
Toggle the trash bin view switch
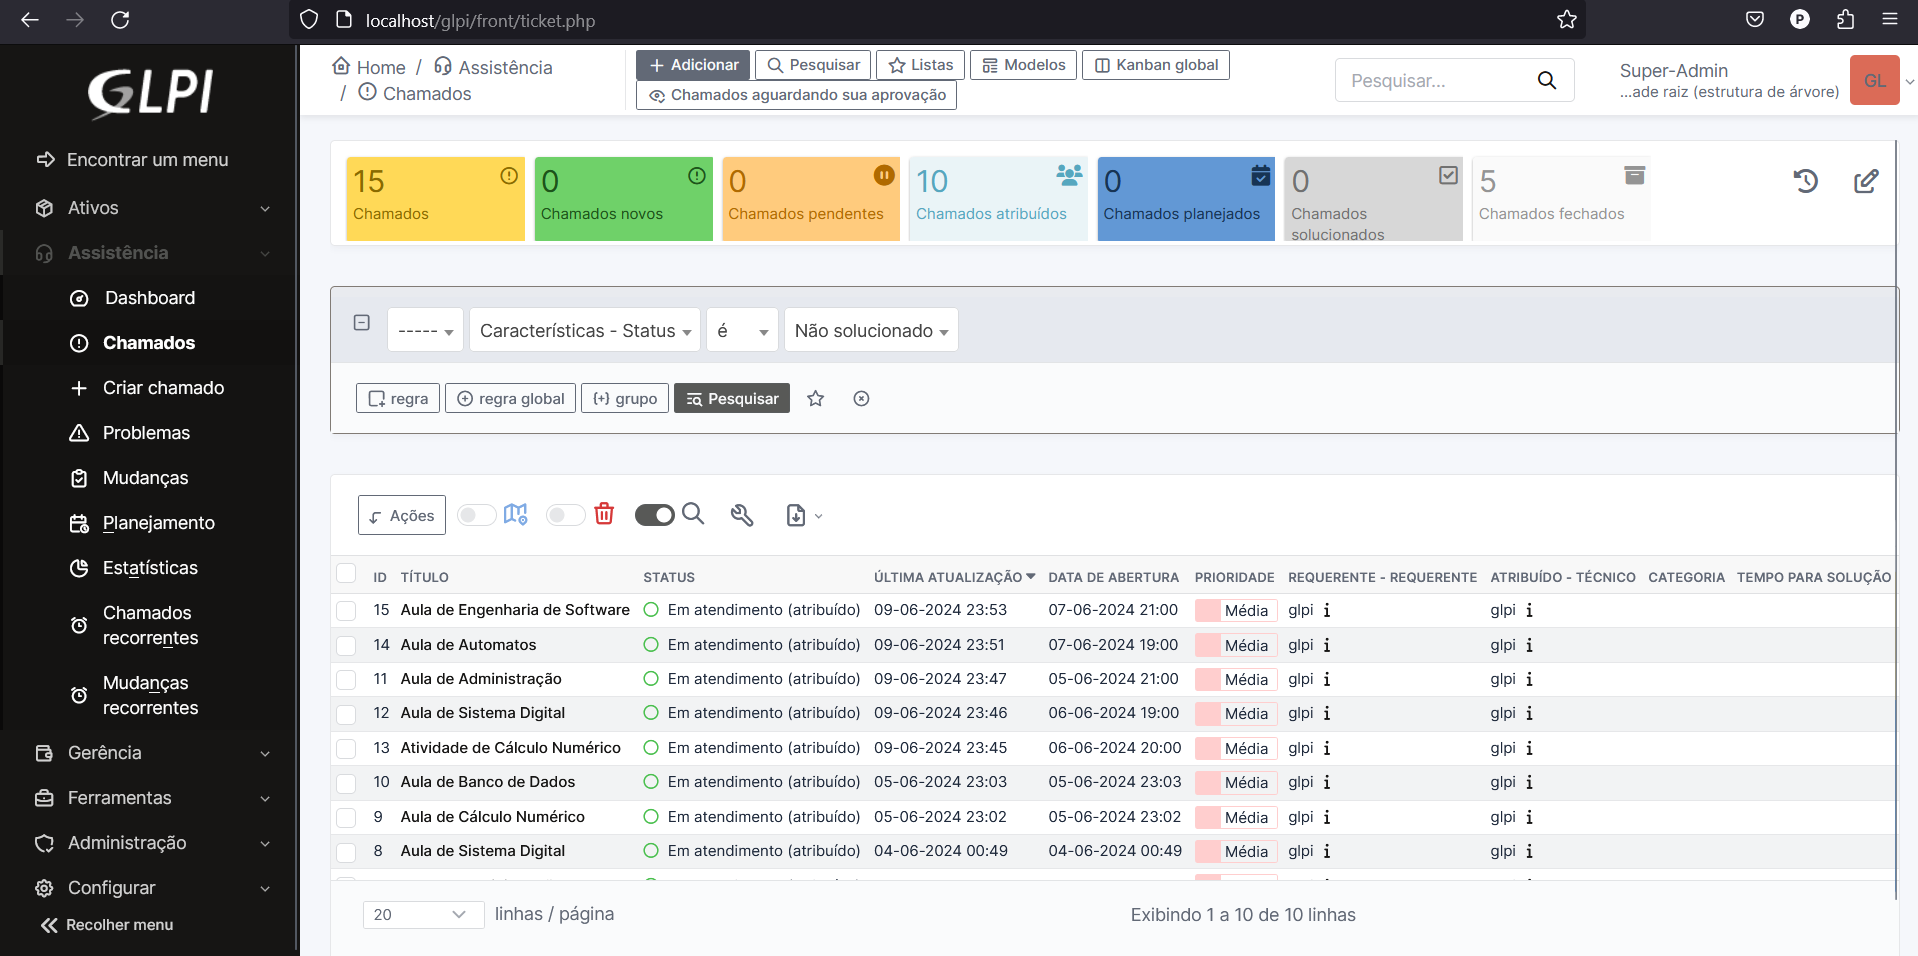coord(565,515)
